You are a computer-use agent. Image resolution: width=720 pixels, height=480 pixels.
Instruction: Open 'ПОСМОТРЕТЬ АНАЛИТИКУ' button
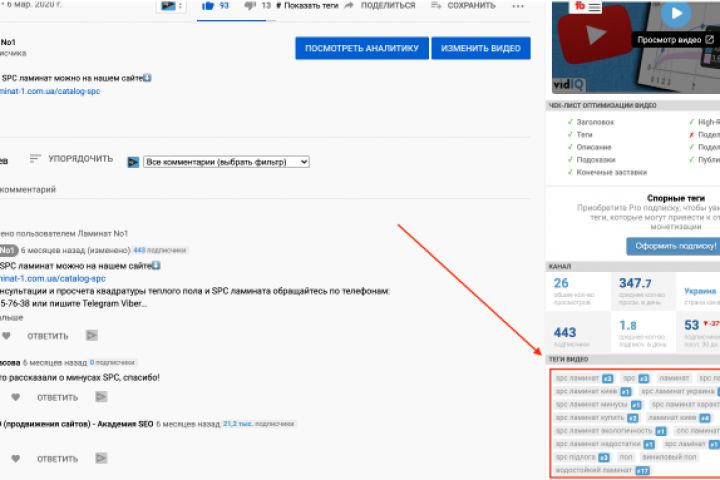(362, 48)
